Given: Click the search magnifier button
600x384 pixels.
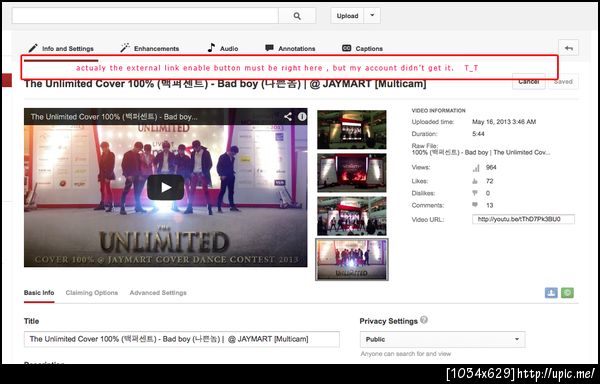Looking at the screenshot, I should tap(297, 16).
